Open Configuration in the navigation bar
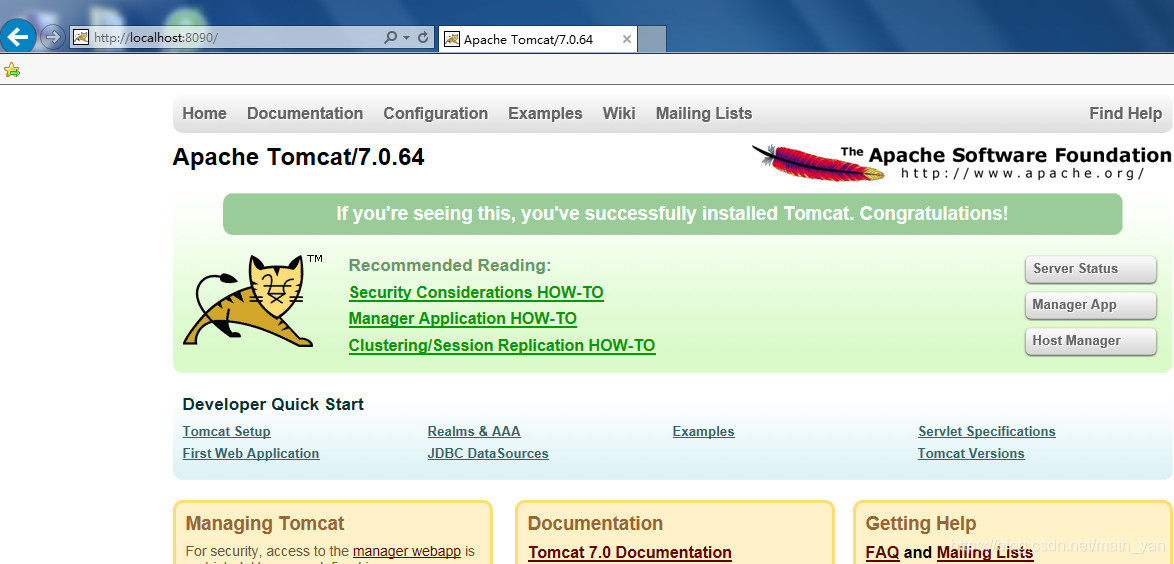Screen dimensions: 1174x564 pyautogui.click(x=436, y=113)
